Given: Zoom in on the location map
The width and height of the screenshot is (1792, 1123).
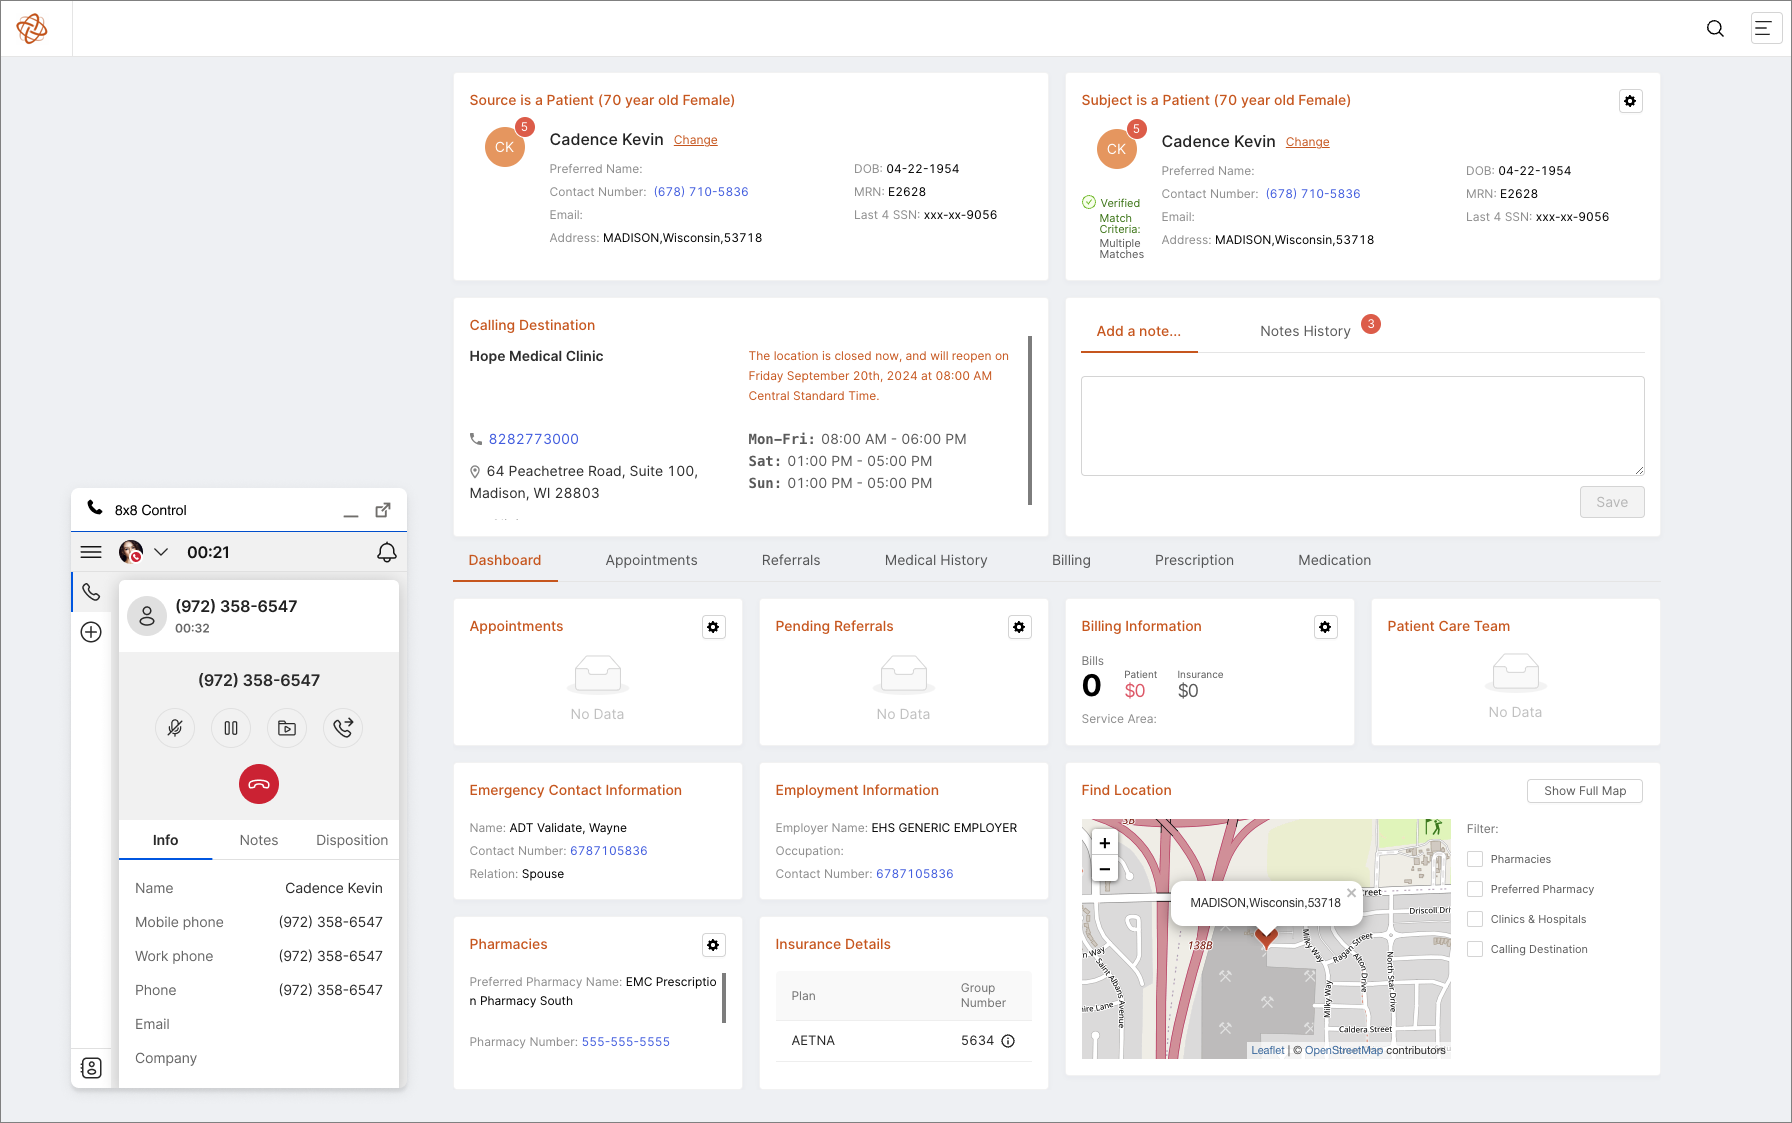Looking at the screenshot, I should click(x=1105, y=843).
